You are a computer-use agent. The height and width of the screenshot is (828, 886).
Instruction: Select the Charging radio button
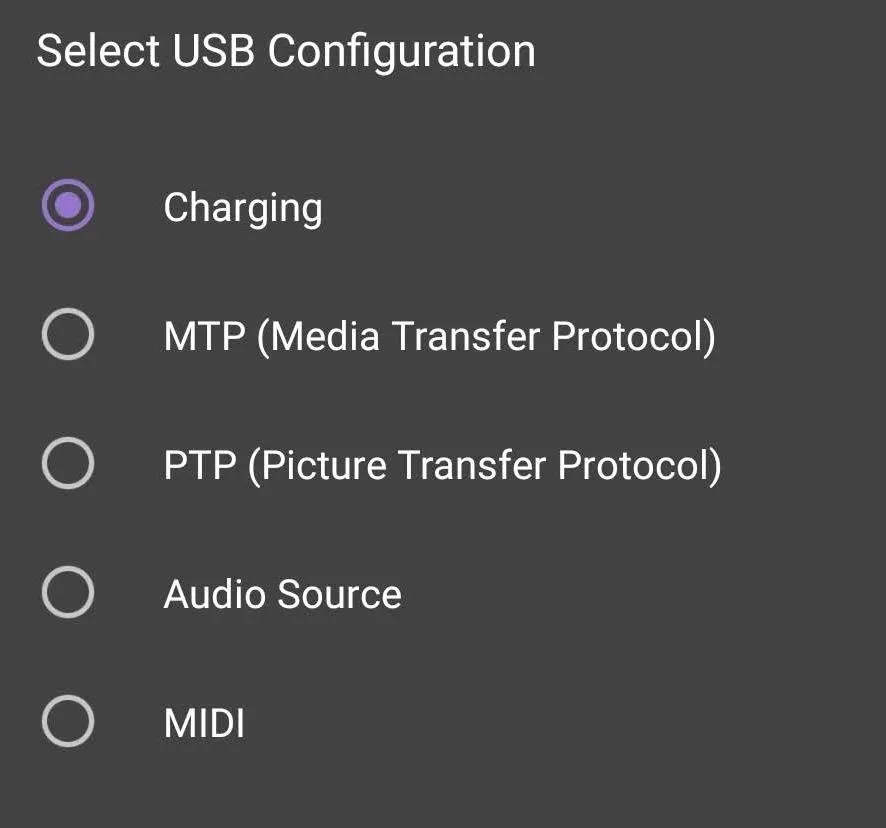coord(68,205)
